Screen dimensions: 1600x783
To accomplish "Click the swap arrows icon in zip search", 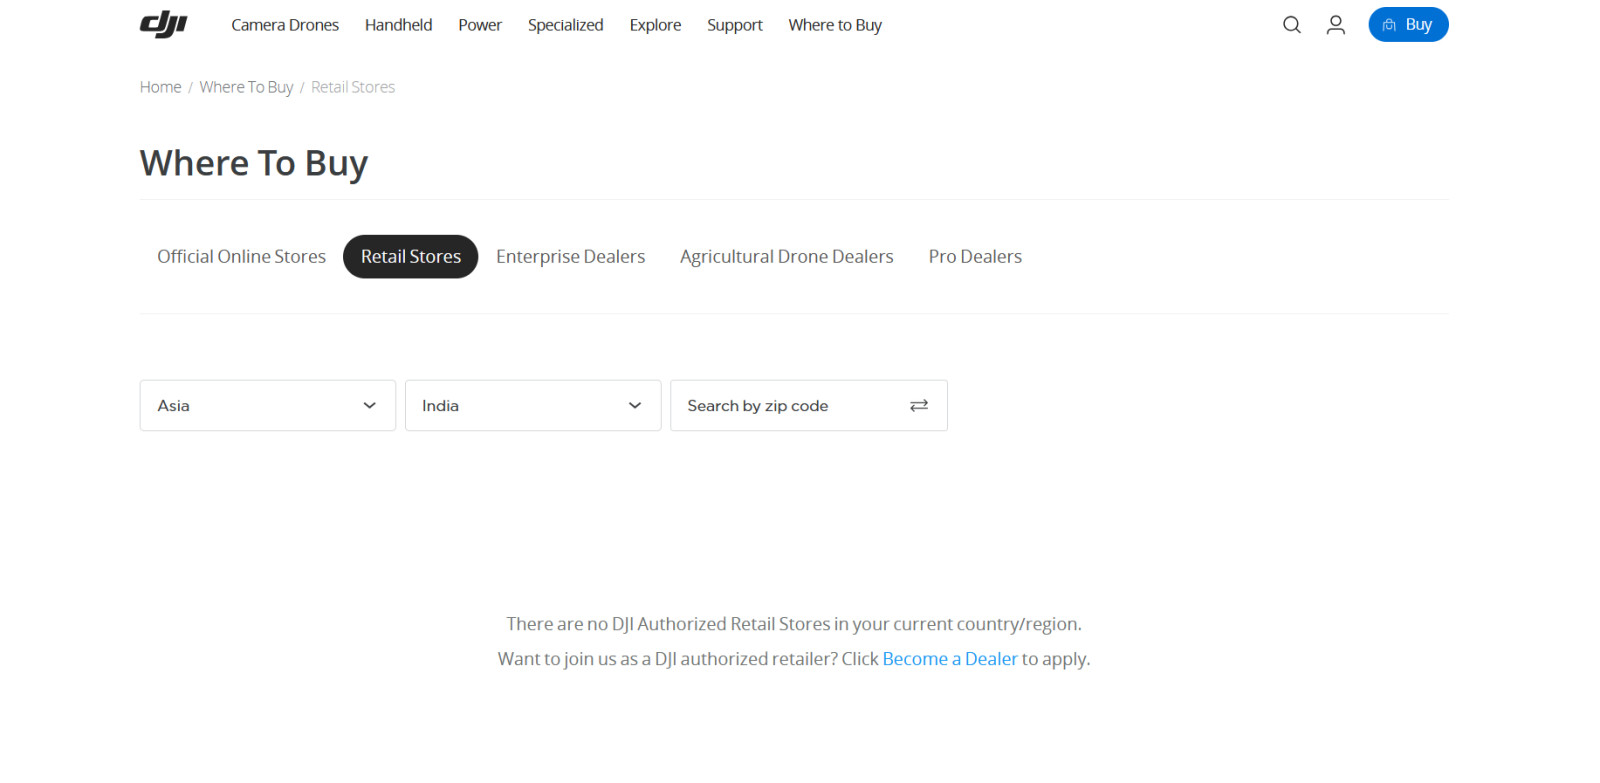I will [919, 405].
